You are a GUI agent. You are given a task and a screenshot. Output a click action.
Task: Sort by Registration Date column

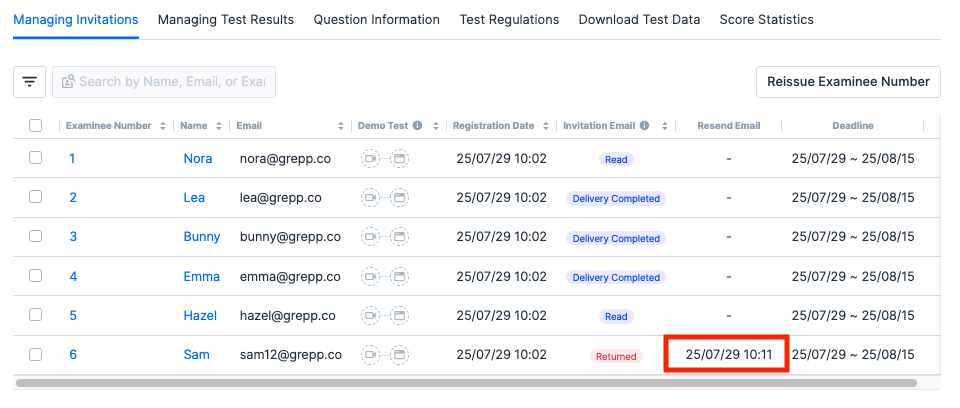click(545, 126)
